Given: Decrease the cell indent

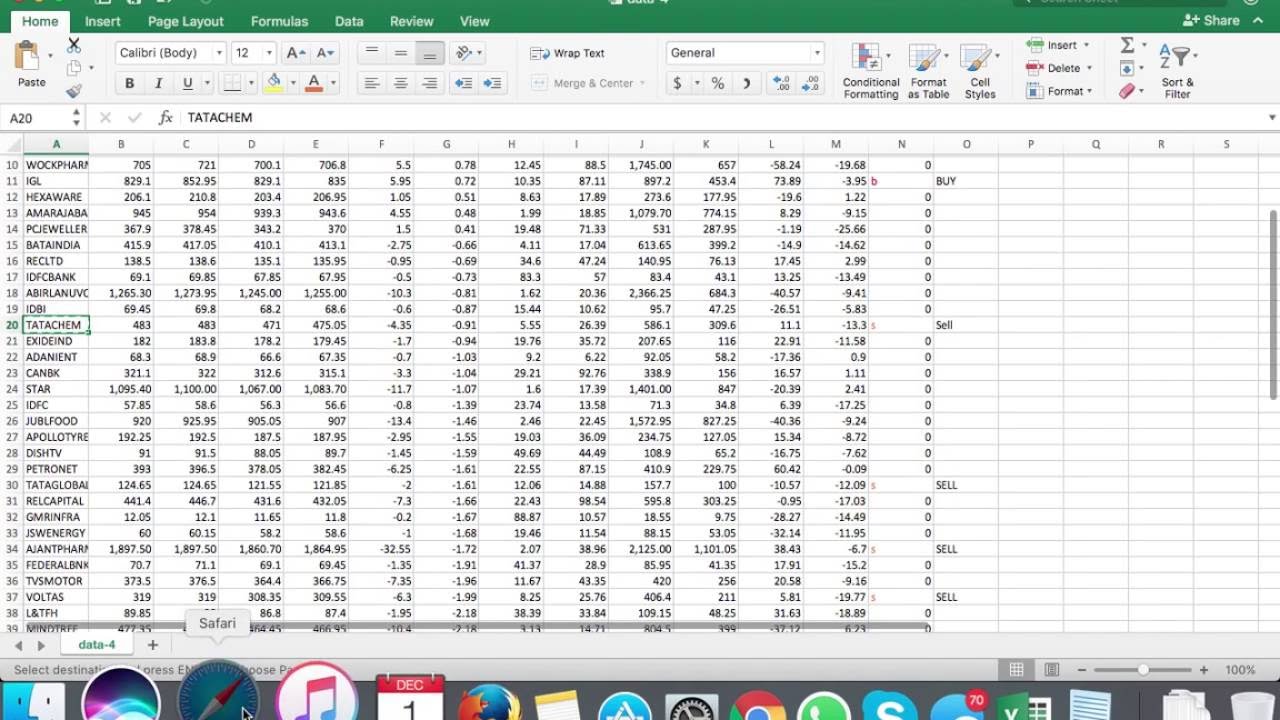Looking at the screenshot, I should 463,83.
